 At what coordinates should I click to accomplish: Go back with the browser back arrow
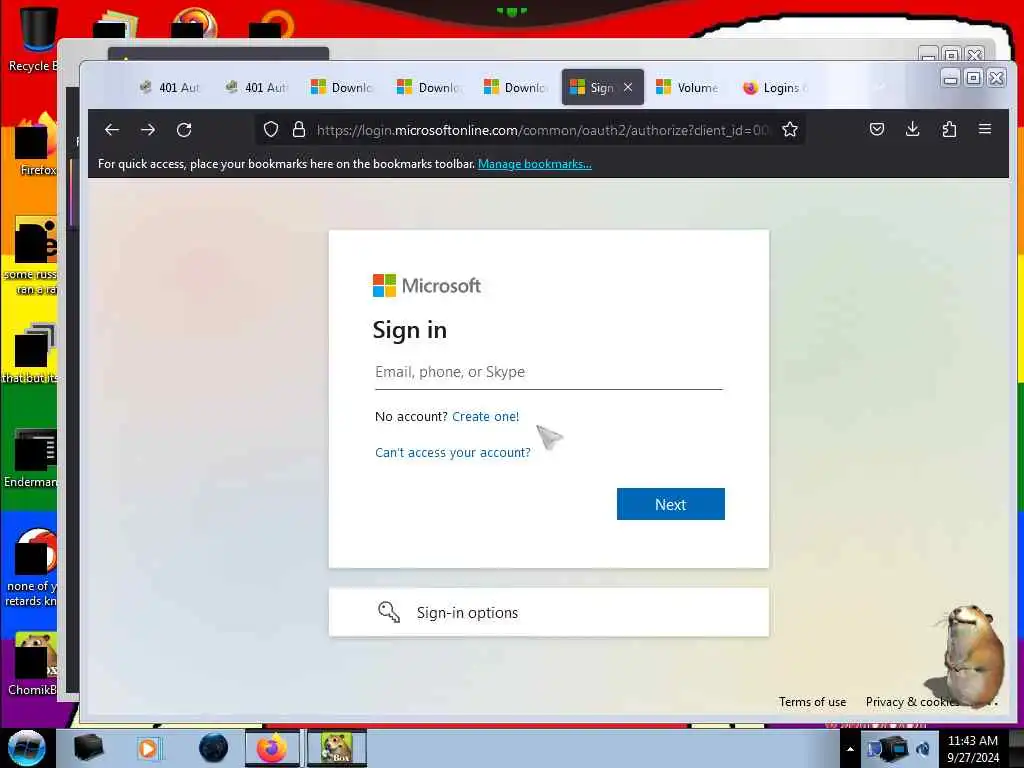[x=112, y=130]
